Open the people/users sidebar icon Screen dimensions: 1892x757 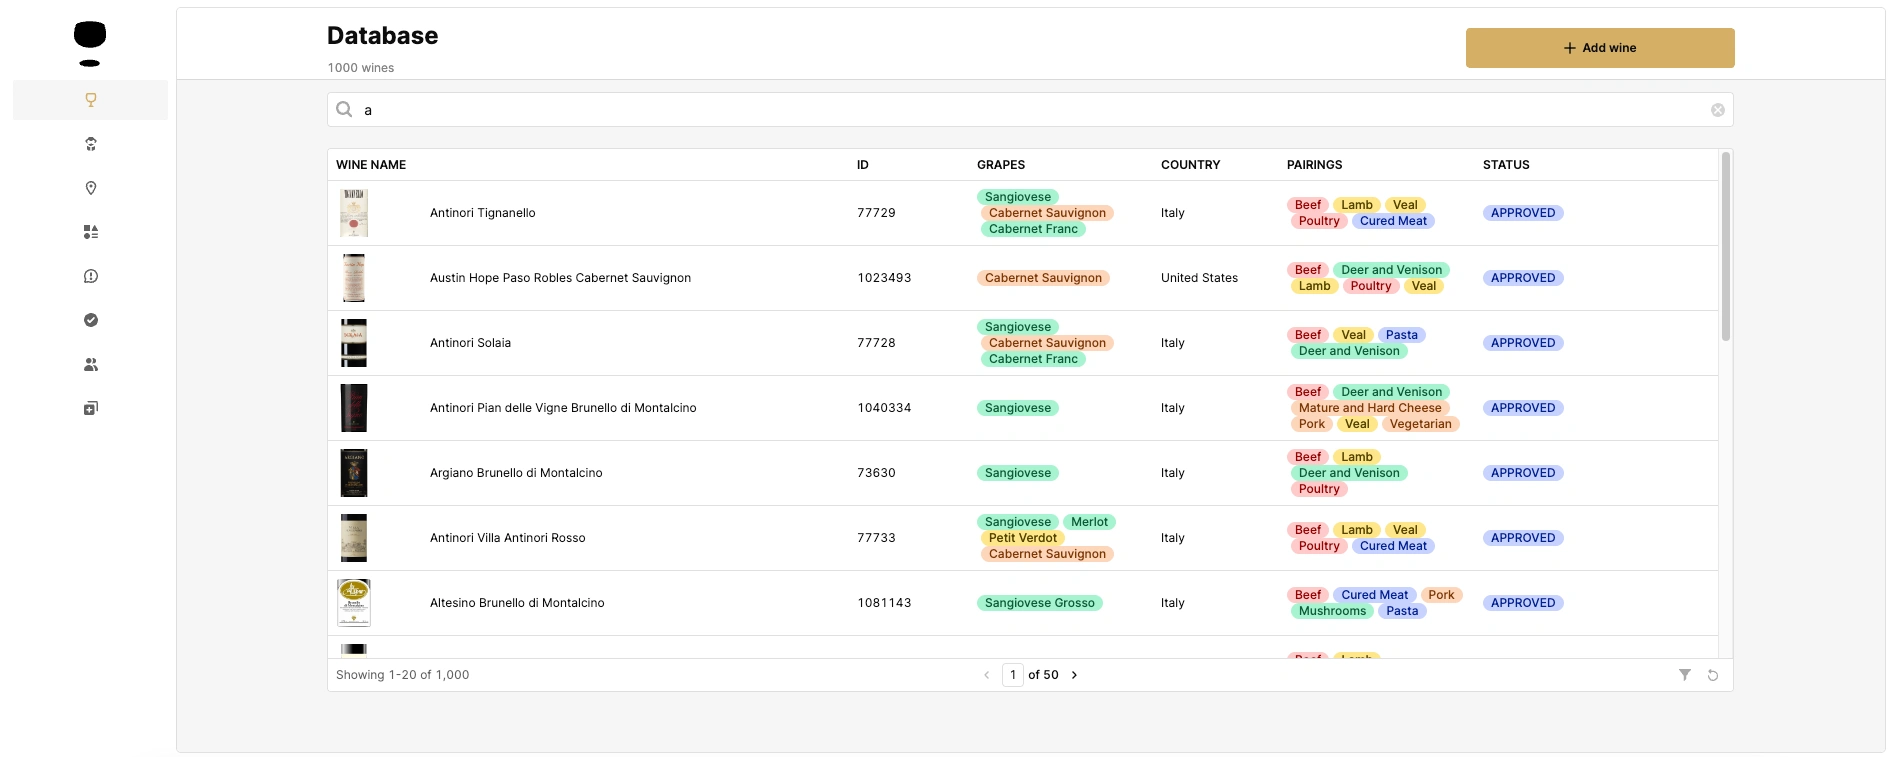91,364
